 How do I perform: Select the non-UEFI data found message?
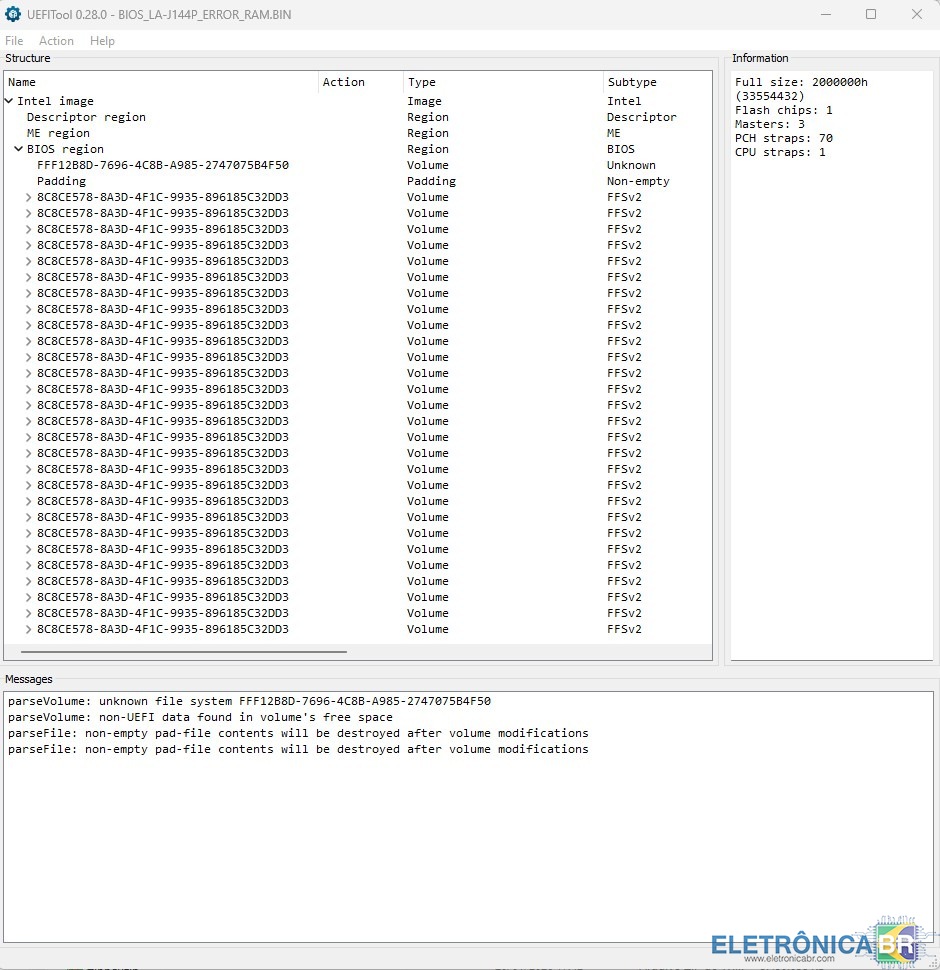point(200,717)
